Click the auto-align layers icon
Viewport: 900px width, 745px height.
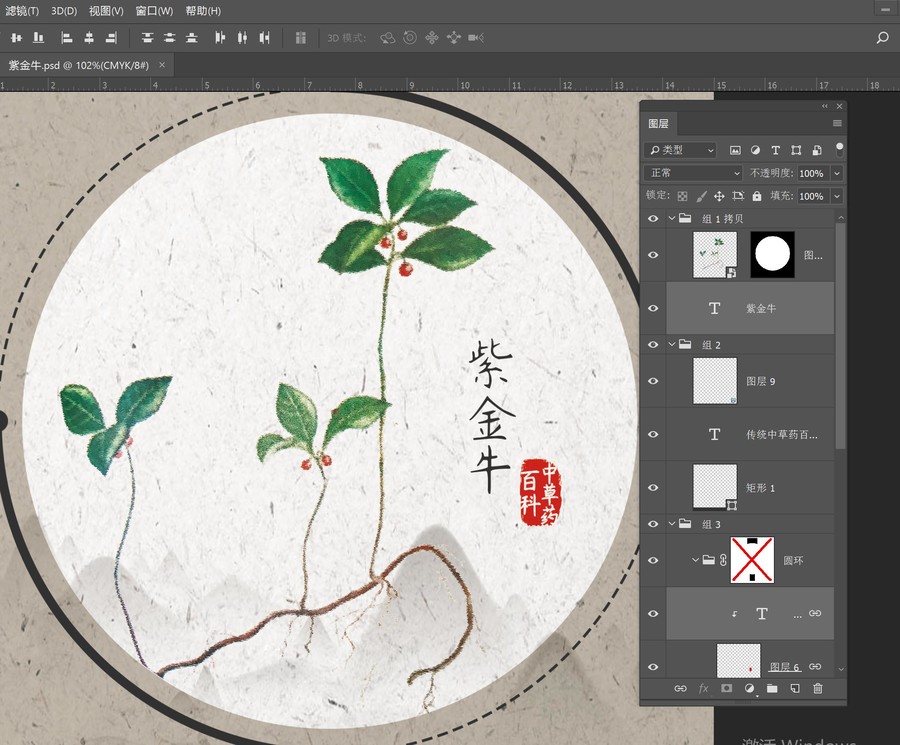coord(300,38)
